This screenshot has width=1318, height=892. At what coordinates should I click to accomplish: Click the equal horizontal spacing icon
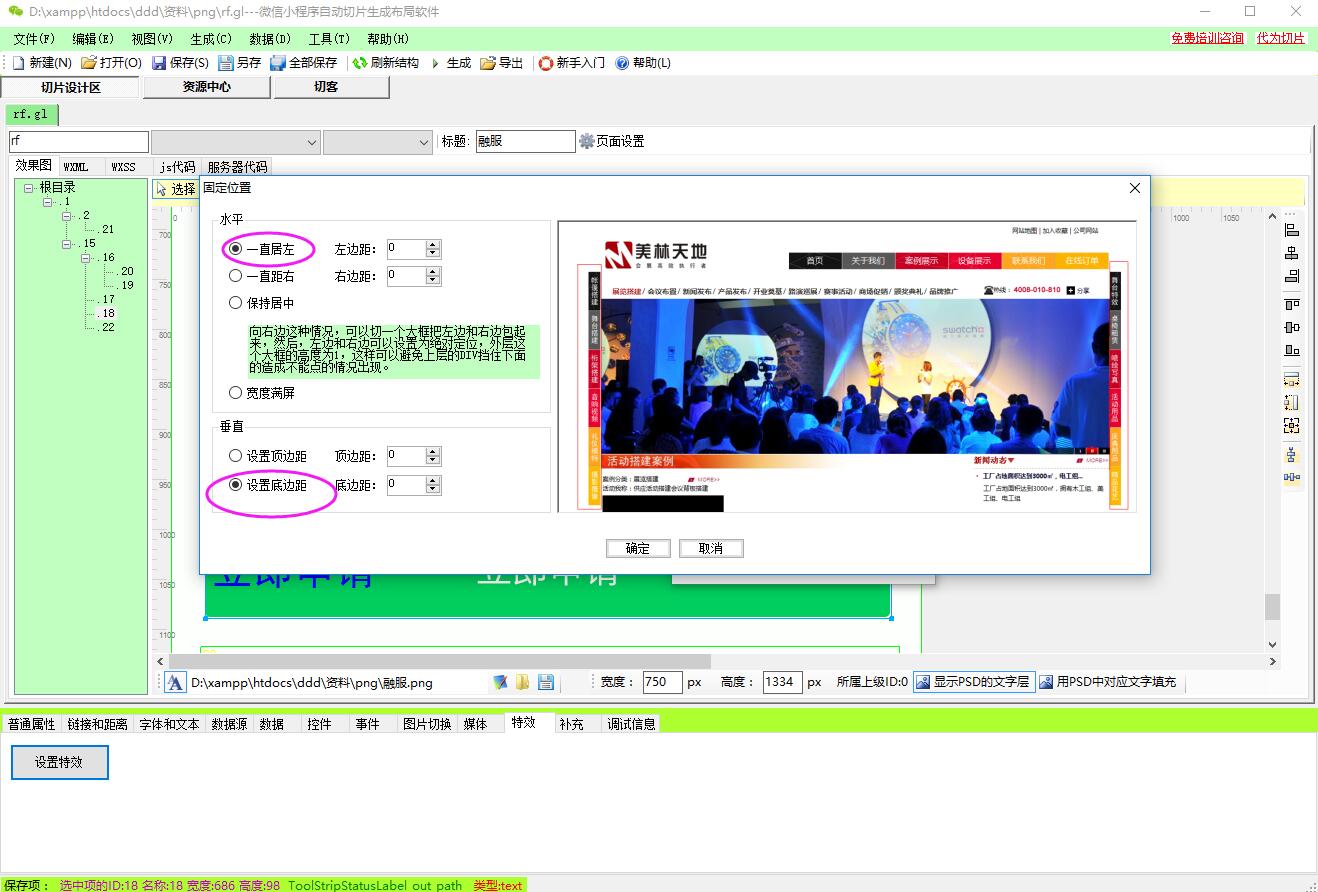tap(1292, 478)
